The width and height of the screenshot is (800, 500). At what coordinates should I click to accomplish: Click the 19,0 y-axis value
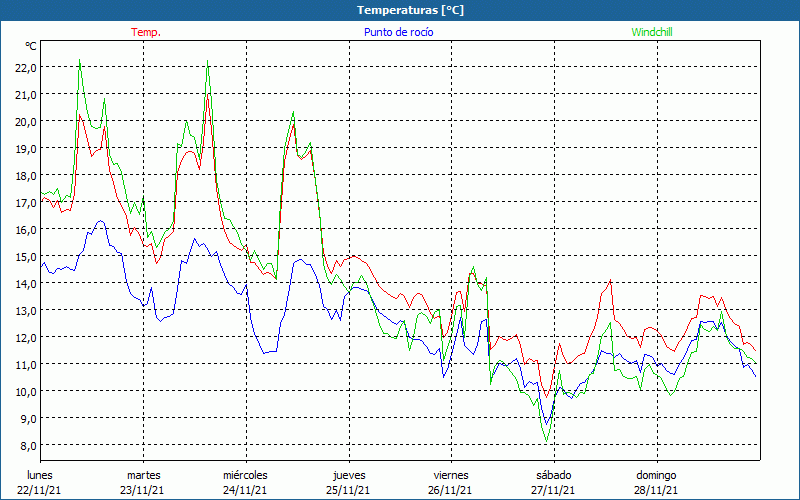click(26, 148)
